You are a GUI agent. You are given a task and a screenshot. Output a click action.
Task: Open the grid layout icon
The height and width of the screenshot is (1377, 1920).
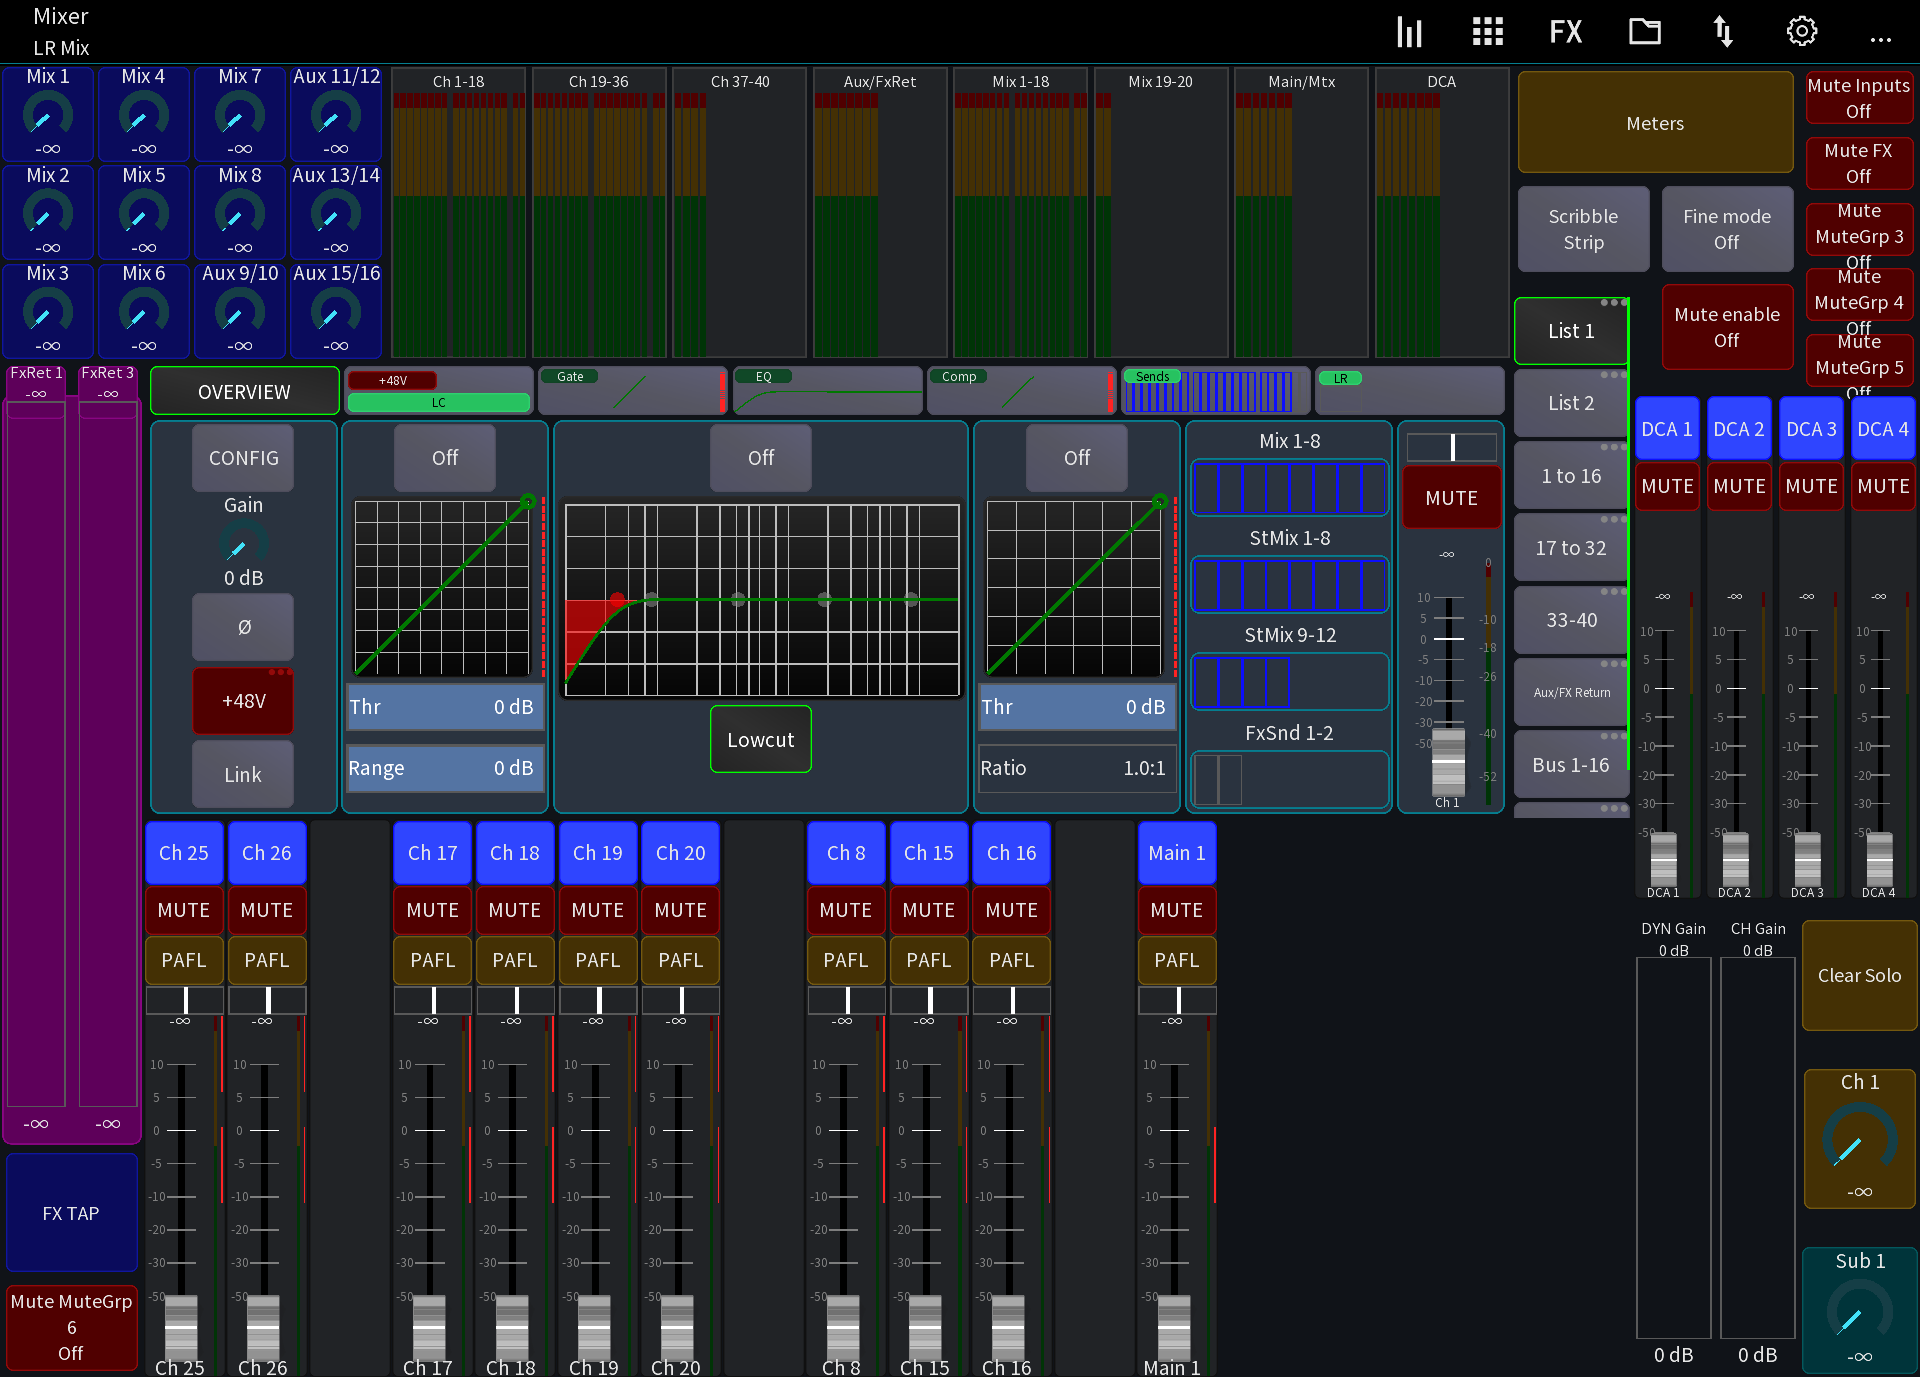pos(1487,32)
